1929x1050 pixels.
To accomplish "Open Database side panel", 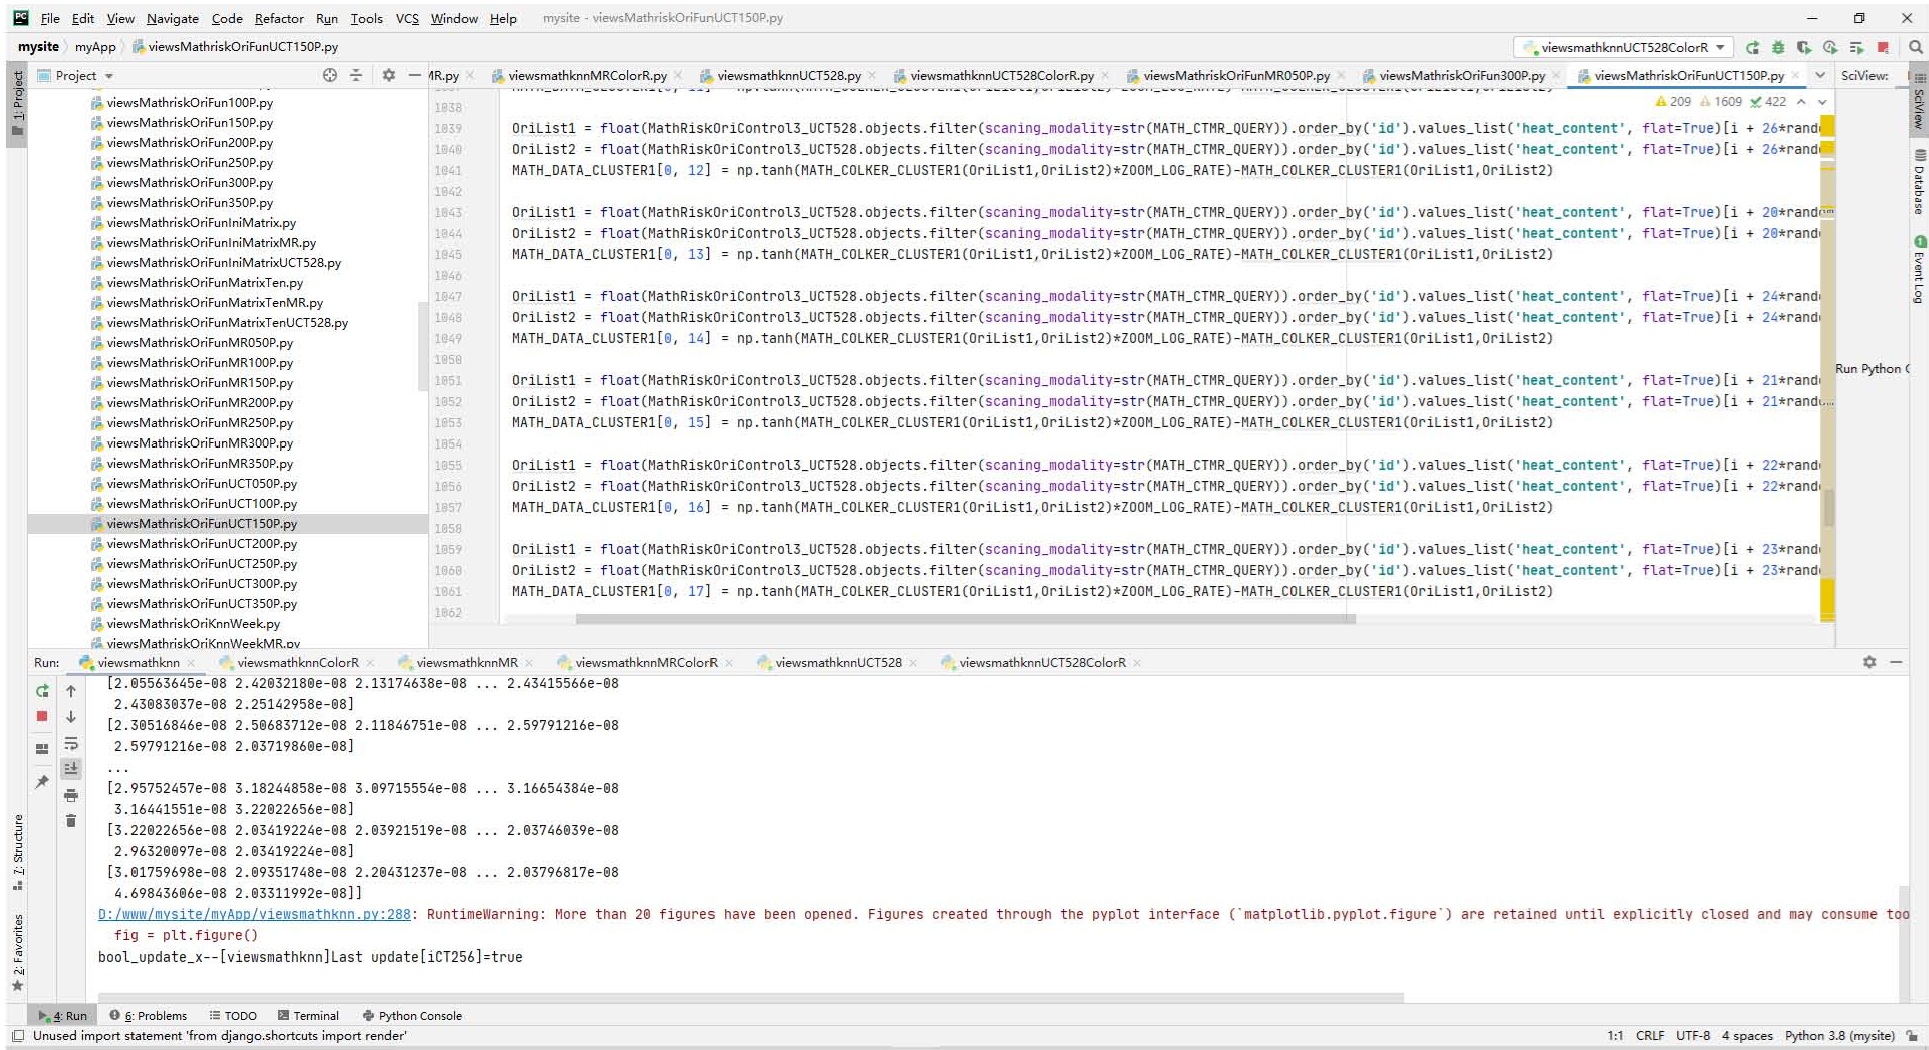I will click(1919, 181).
